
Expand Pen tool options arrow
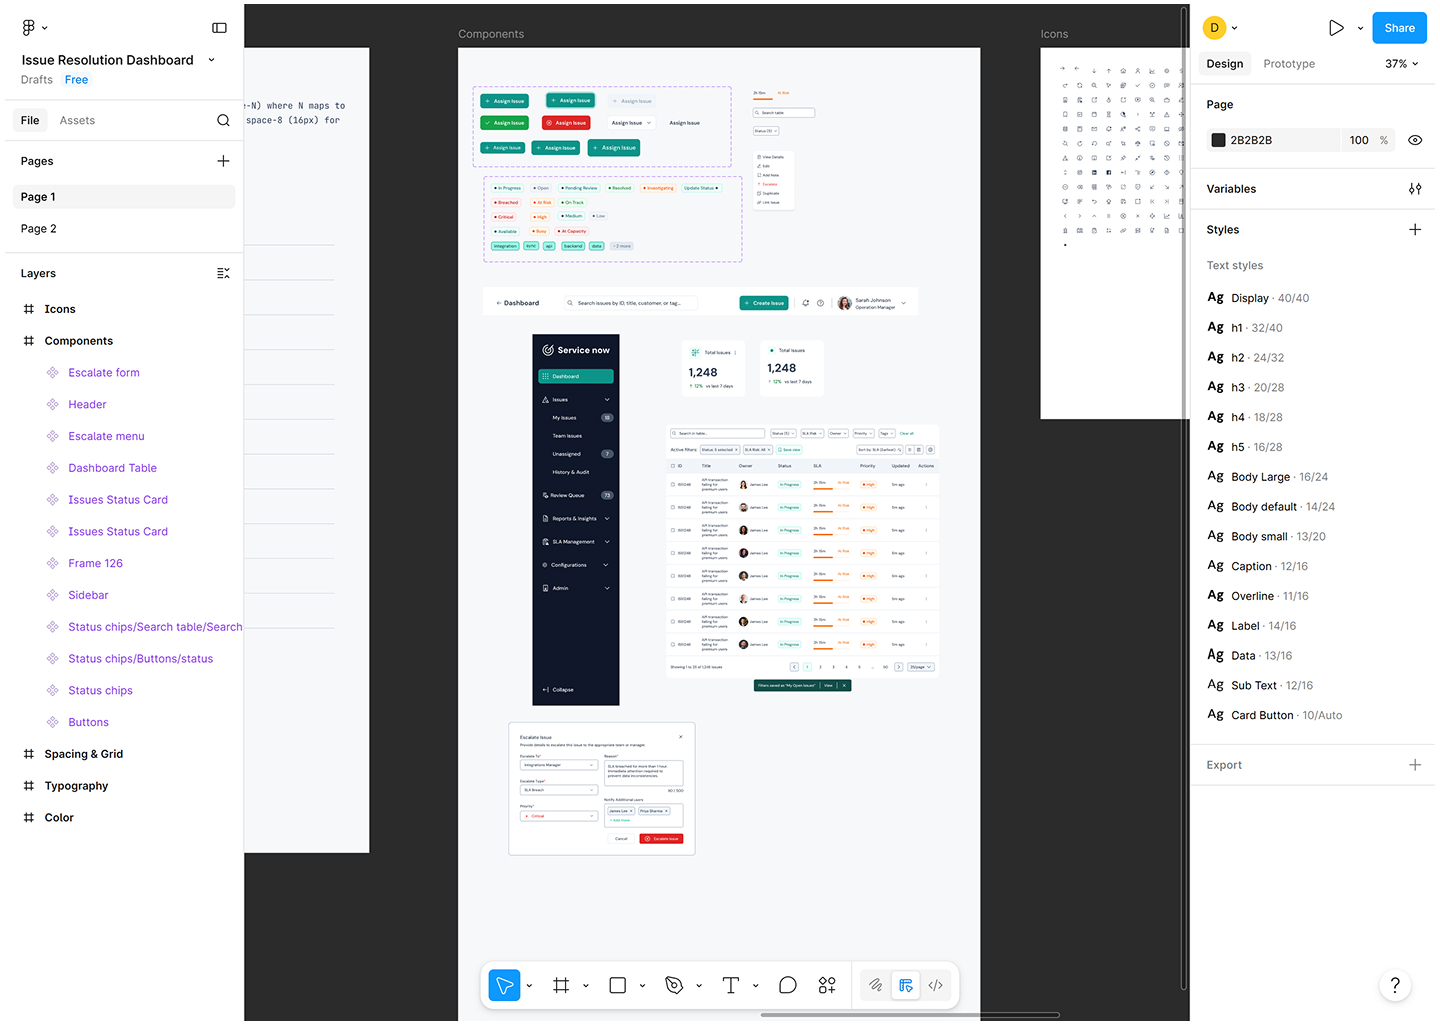pos(699,986)
